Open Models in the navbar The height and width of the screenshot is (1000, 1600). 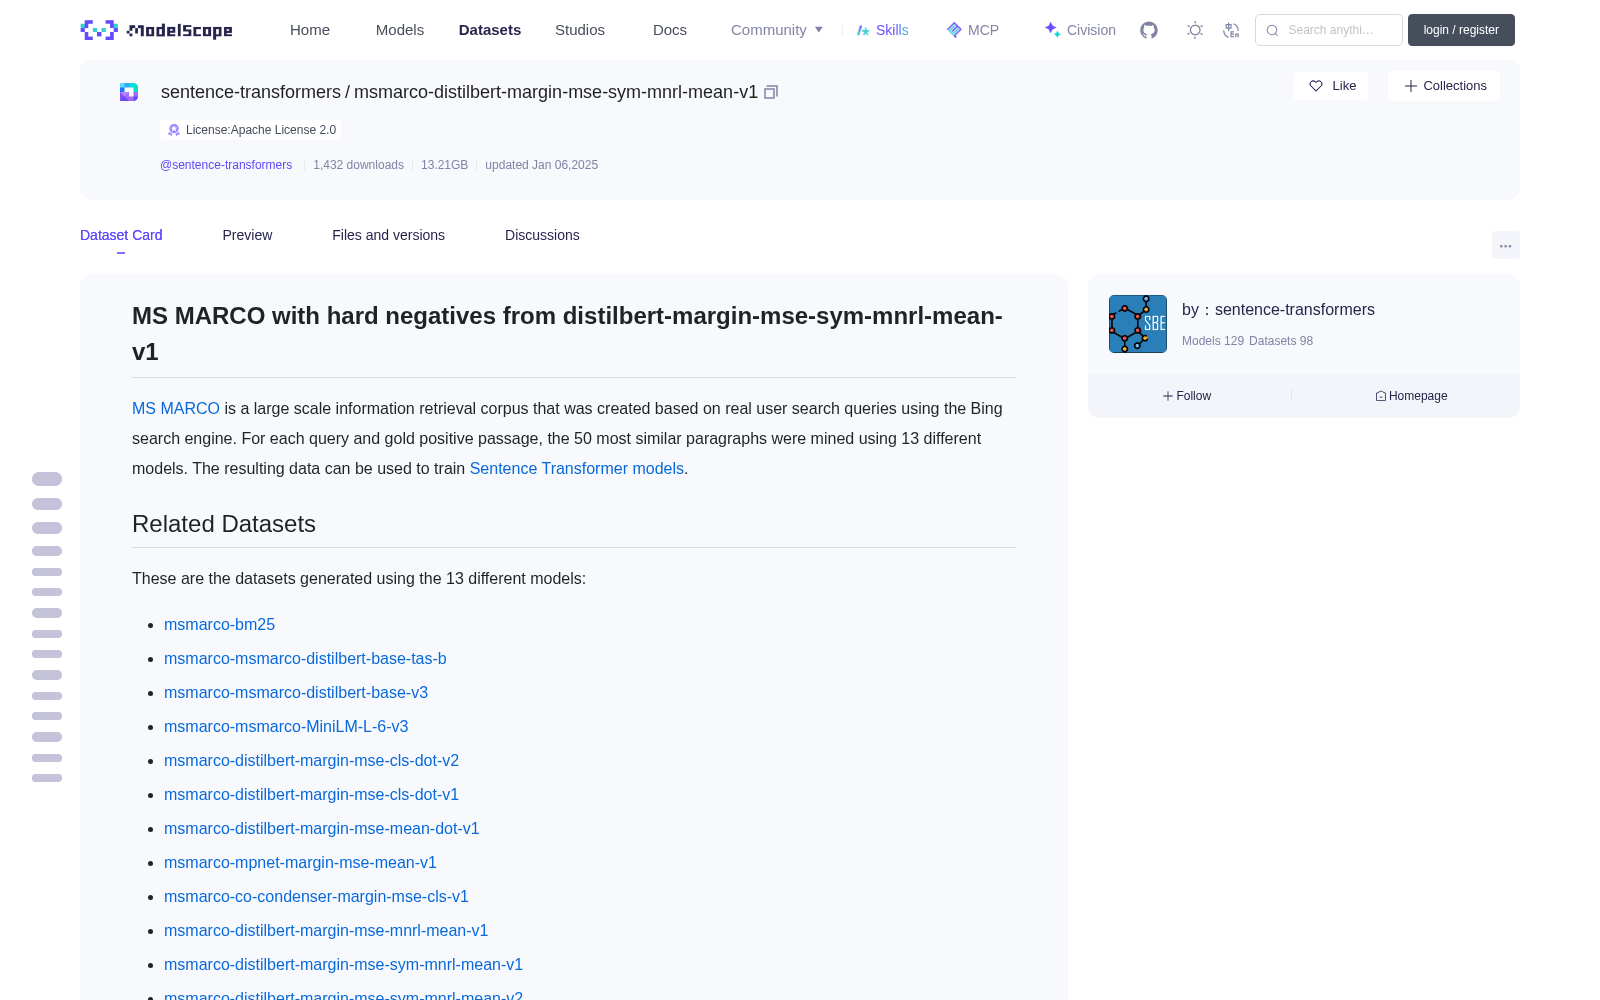pyautogui.click(x=400, y=30)
